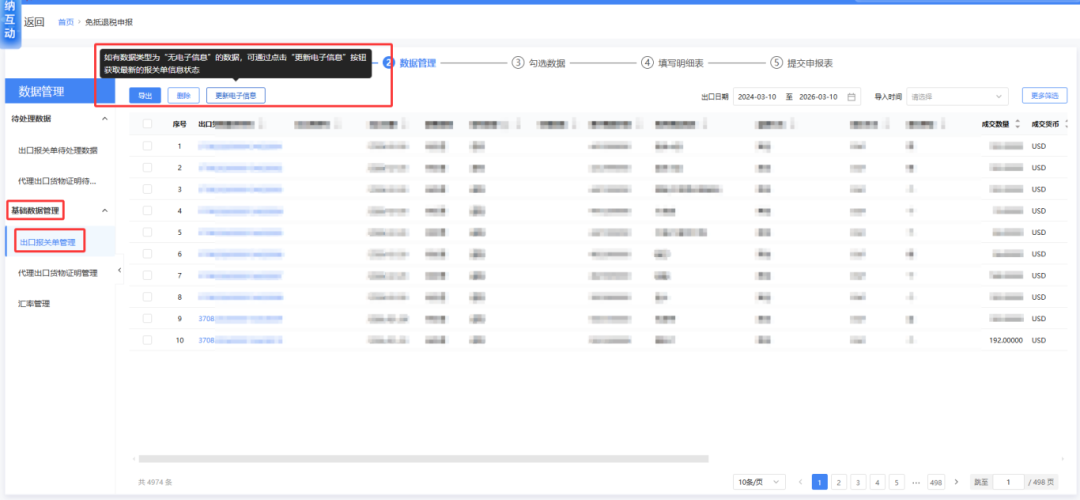Viewport: 1080px width, 500px height.
Task: Jump to step 5 提交申报表
Action: pyautogui.click(x=802, y=63)
